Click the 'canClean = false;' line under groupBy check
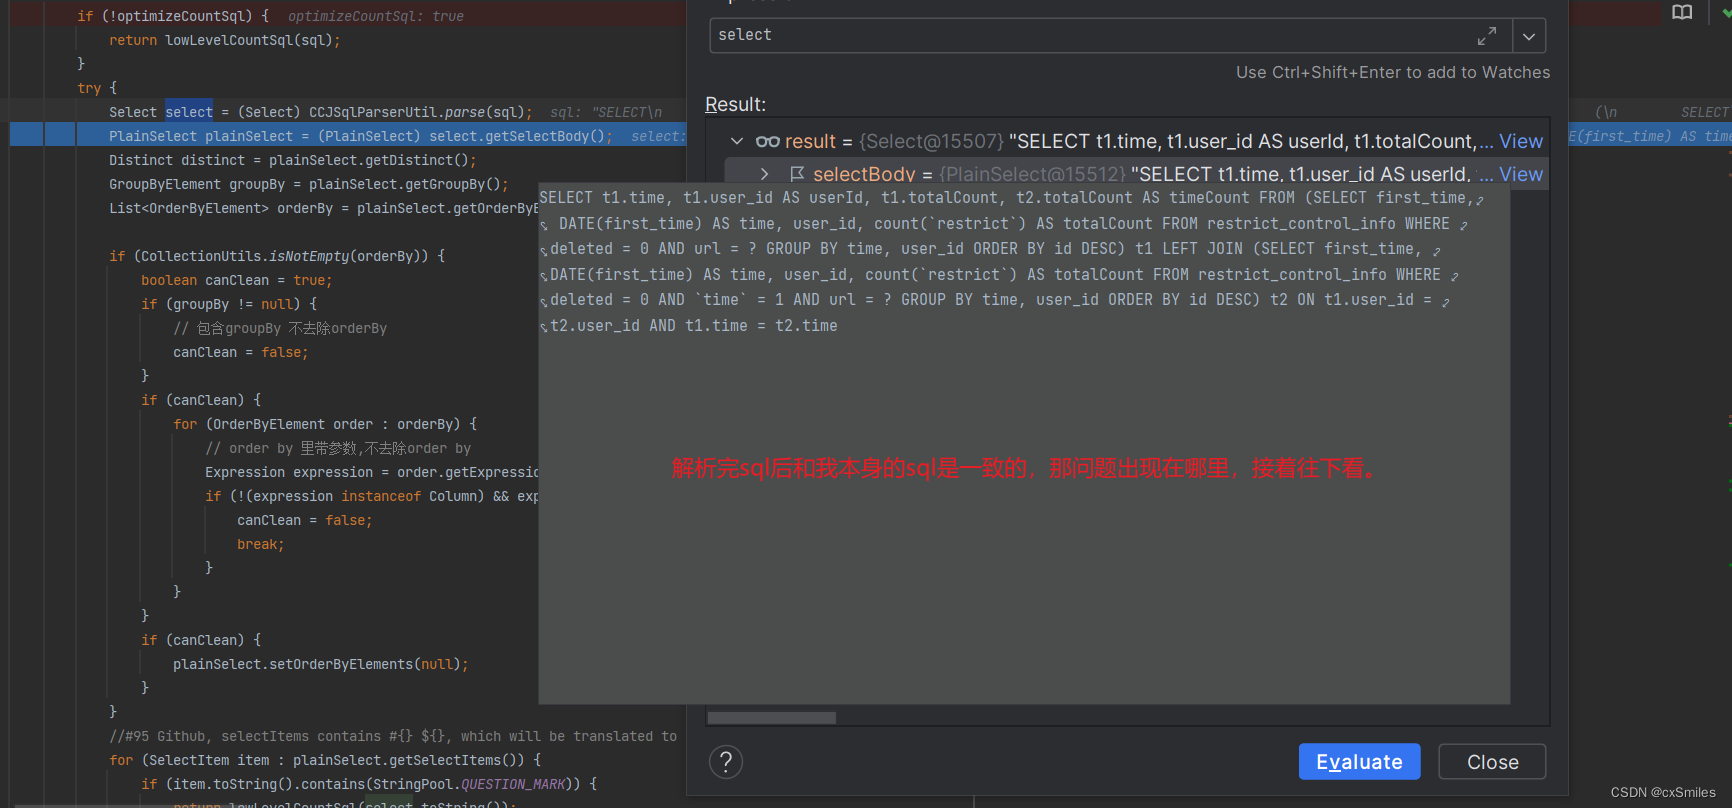 [241, 352]
